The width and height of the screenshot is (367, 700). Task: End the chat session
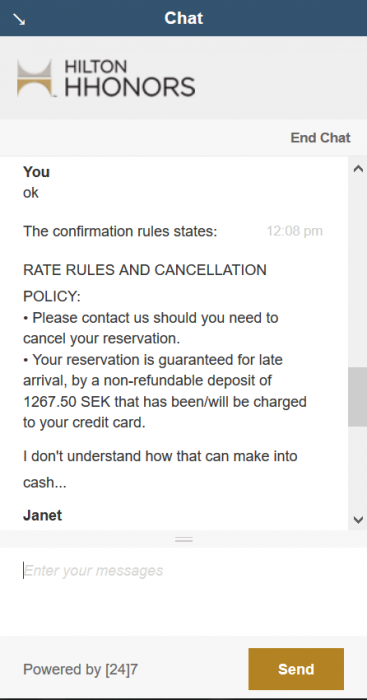(x=320, y=138)
